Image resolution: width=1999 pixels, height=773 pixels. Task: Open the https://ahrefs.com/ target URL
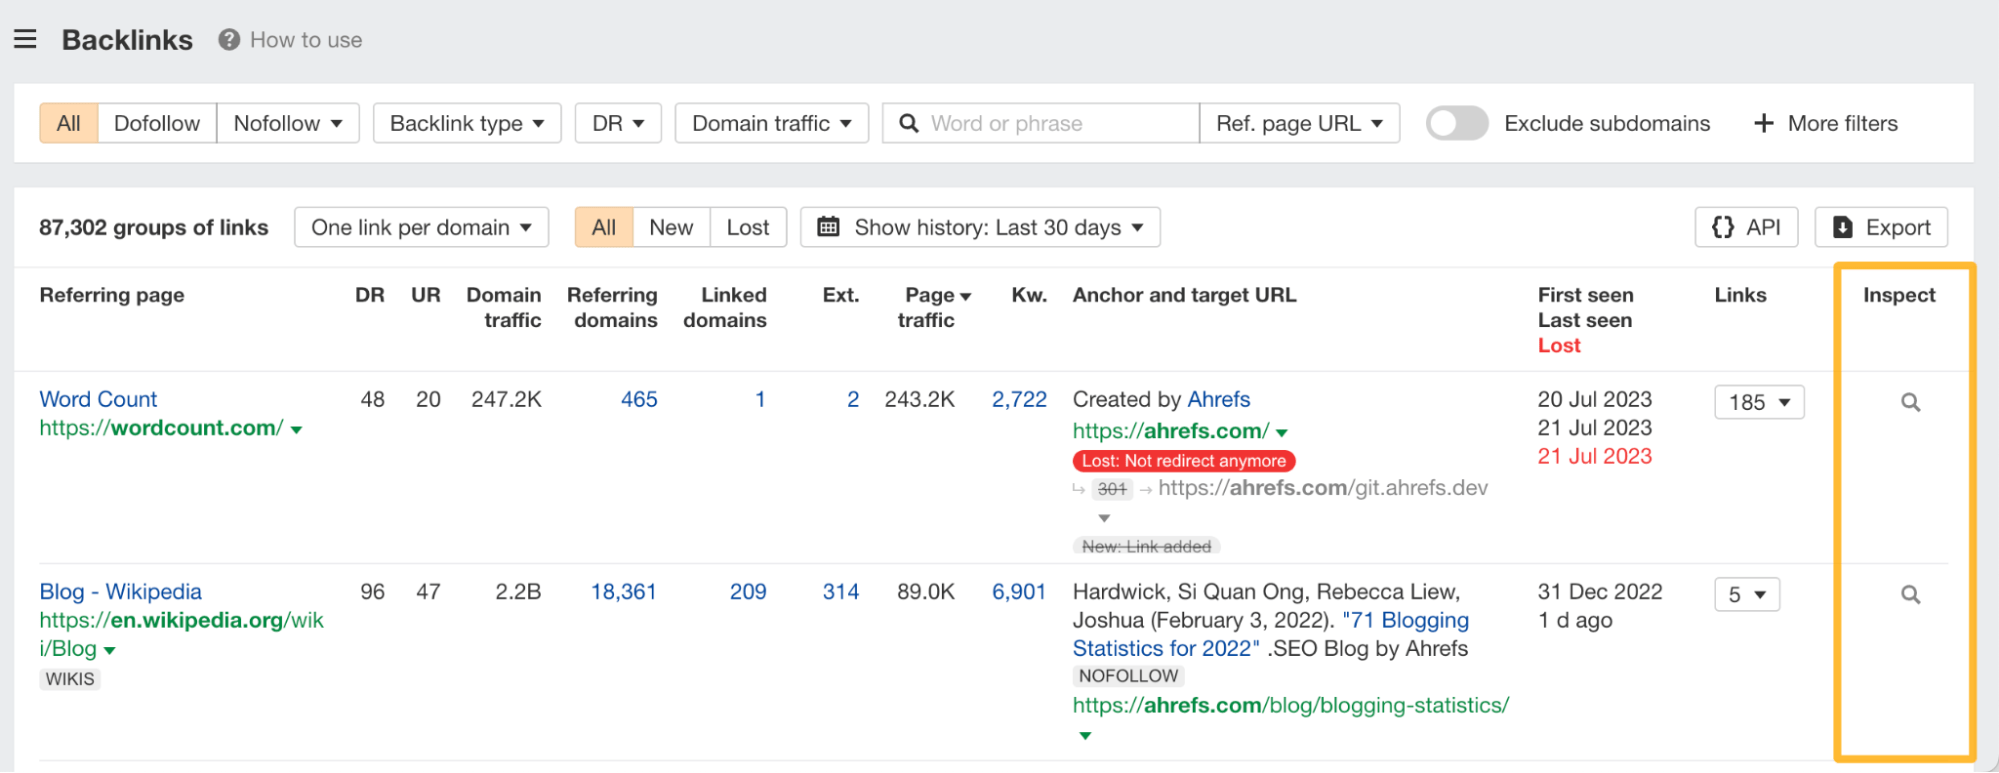coord(1171,431)
